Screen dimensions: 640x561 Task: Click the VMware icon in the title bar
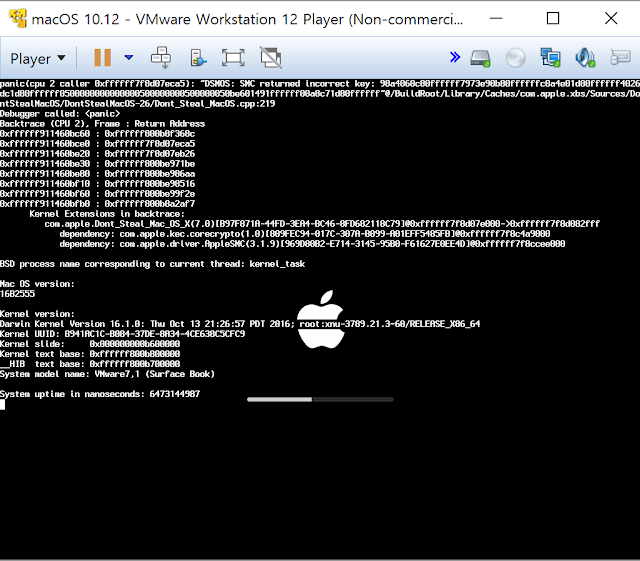click(x=18, y=18)
